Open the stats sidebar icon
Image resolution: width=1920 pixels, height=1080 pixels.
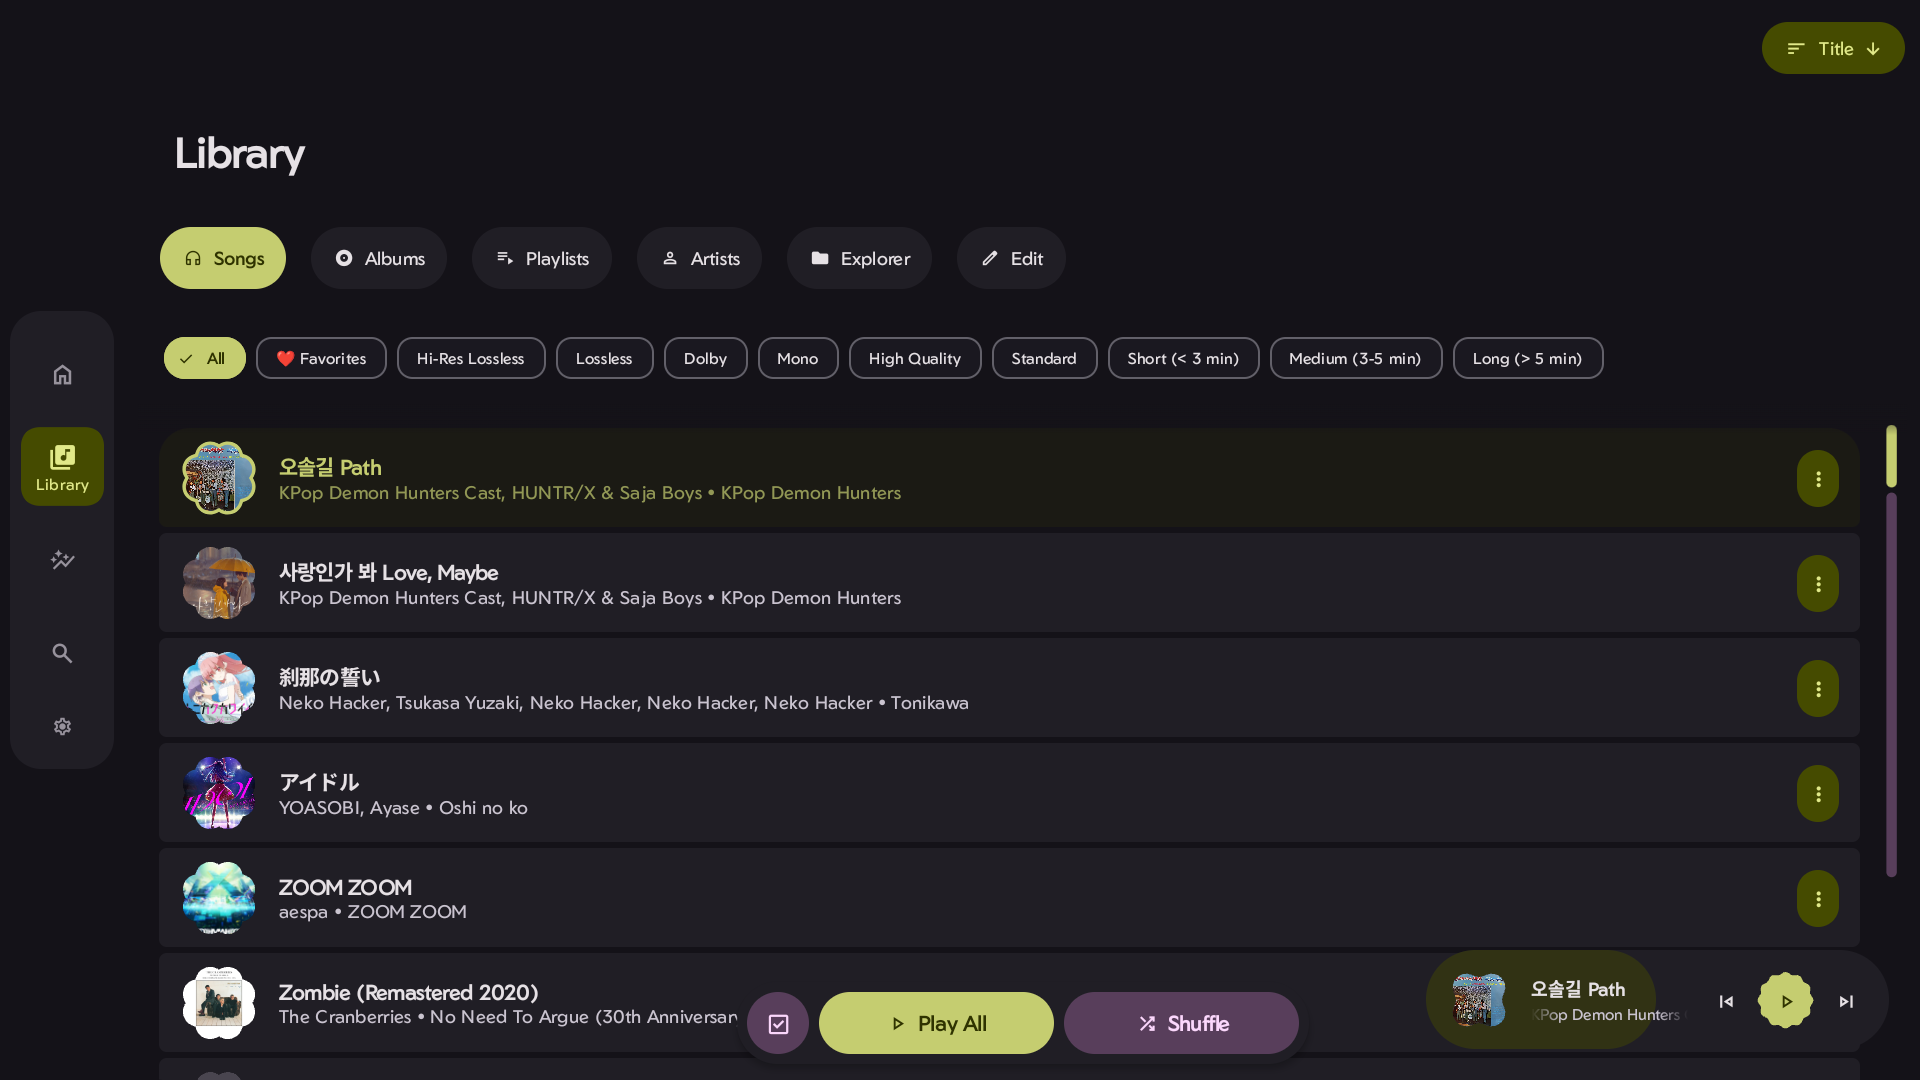[x=62, y=560]
